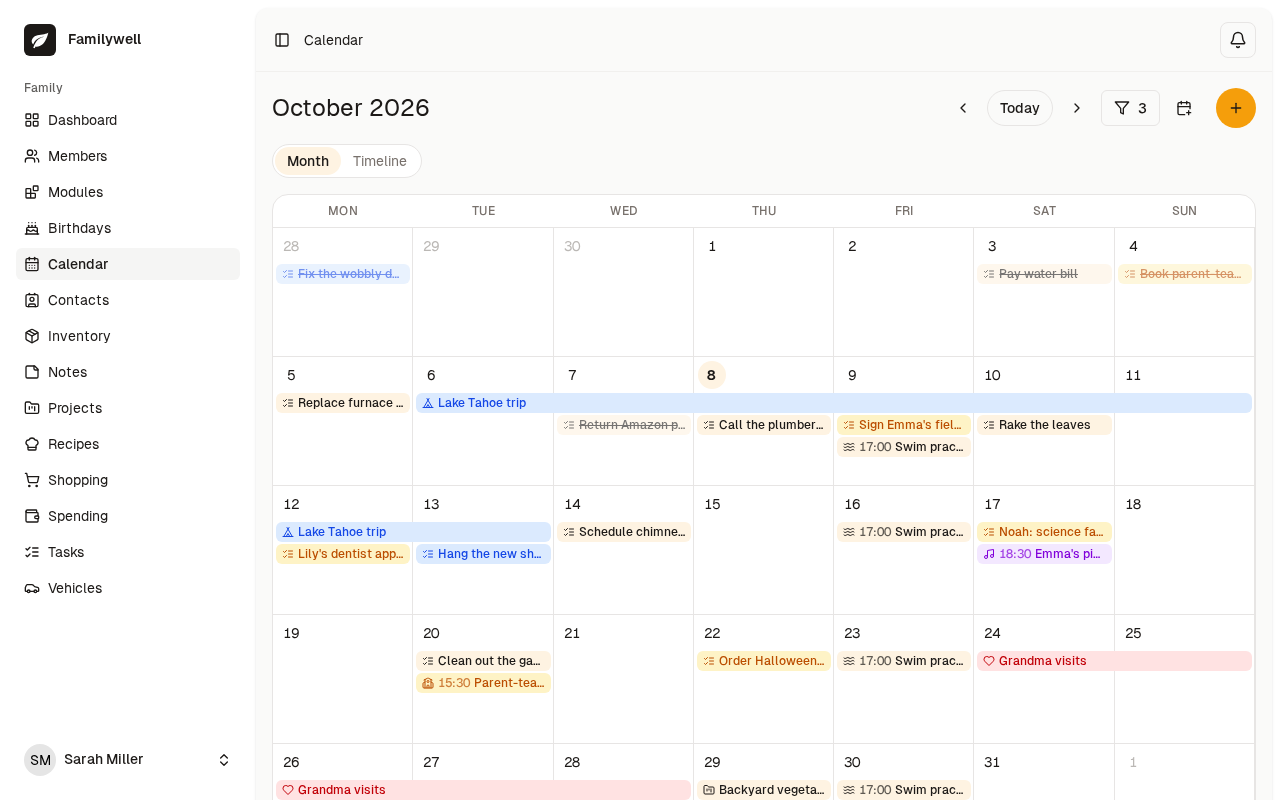Open Noah: science fa... task

tap(1044, 532)
